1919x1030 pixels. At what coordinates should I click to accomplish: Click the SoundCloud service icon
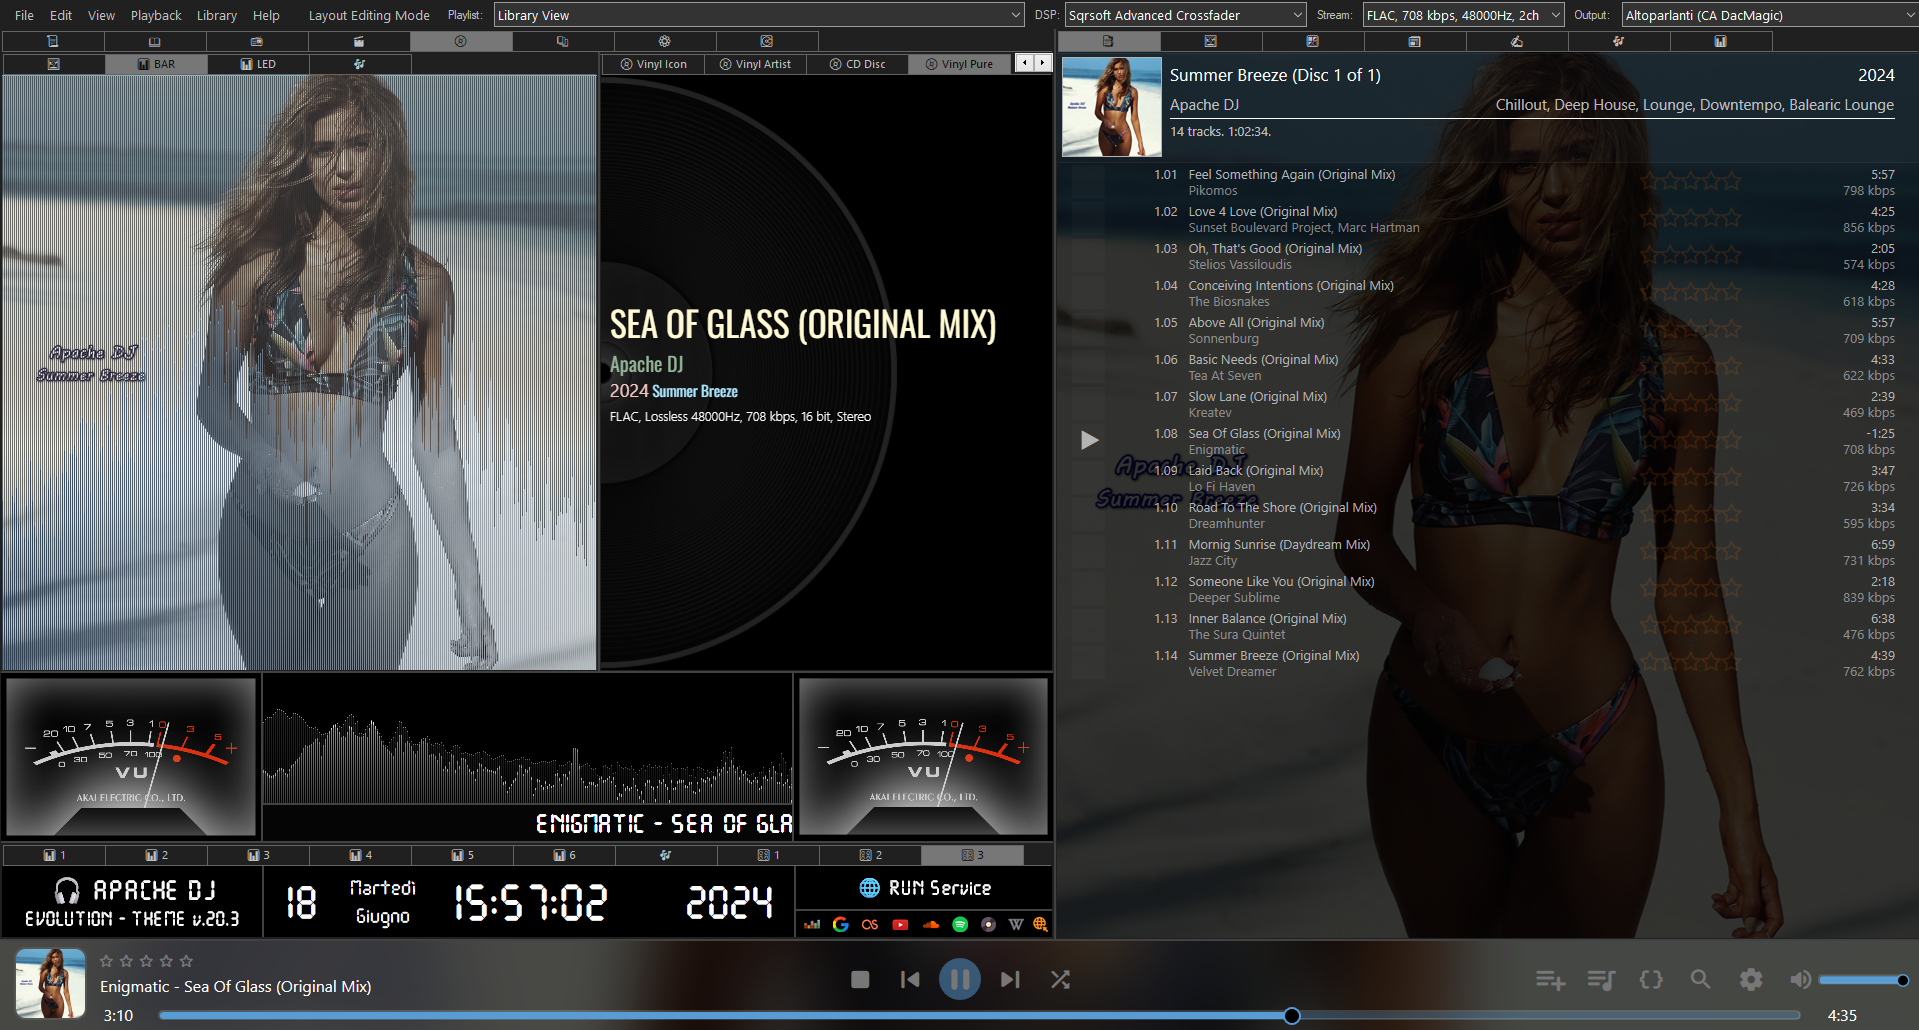click(930, 924)
